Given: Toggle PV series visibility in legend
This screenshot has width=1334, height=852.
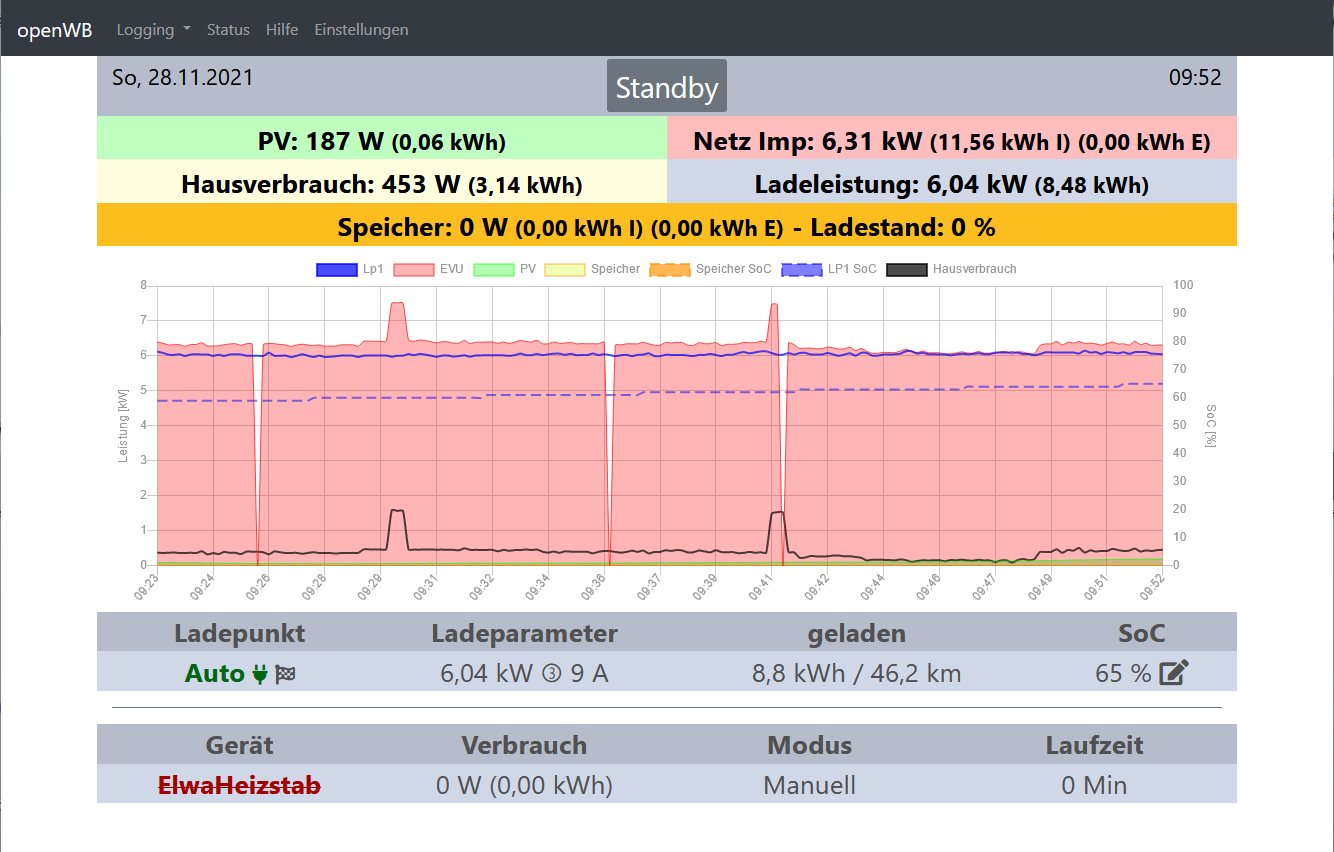Looking at the screenshot, I should 492,269.
